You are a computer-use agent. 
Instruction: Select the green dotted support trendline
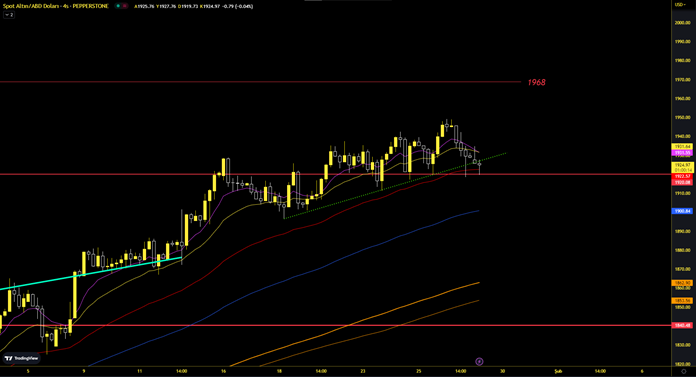[395, 186]
